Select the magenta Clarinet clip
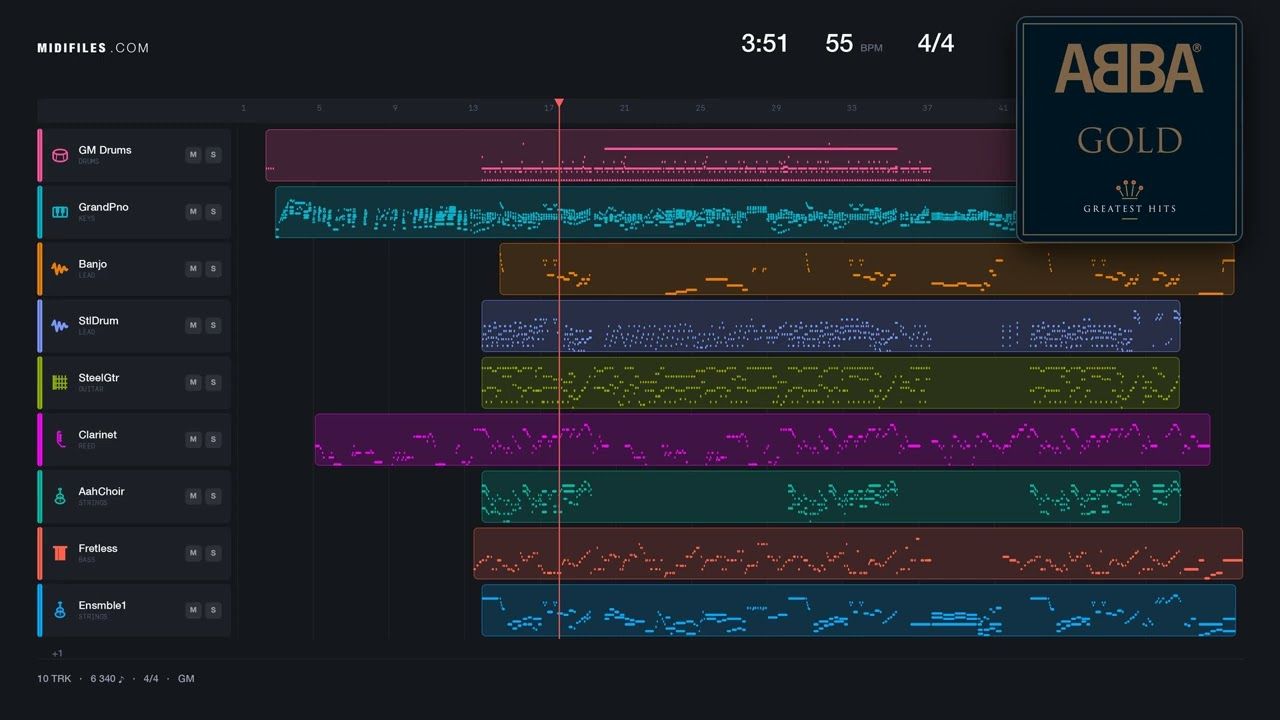1280x720 pixels. coord(762,440)
